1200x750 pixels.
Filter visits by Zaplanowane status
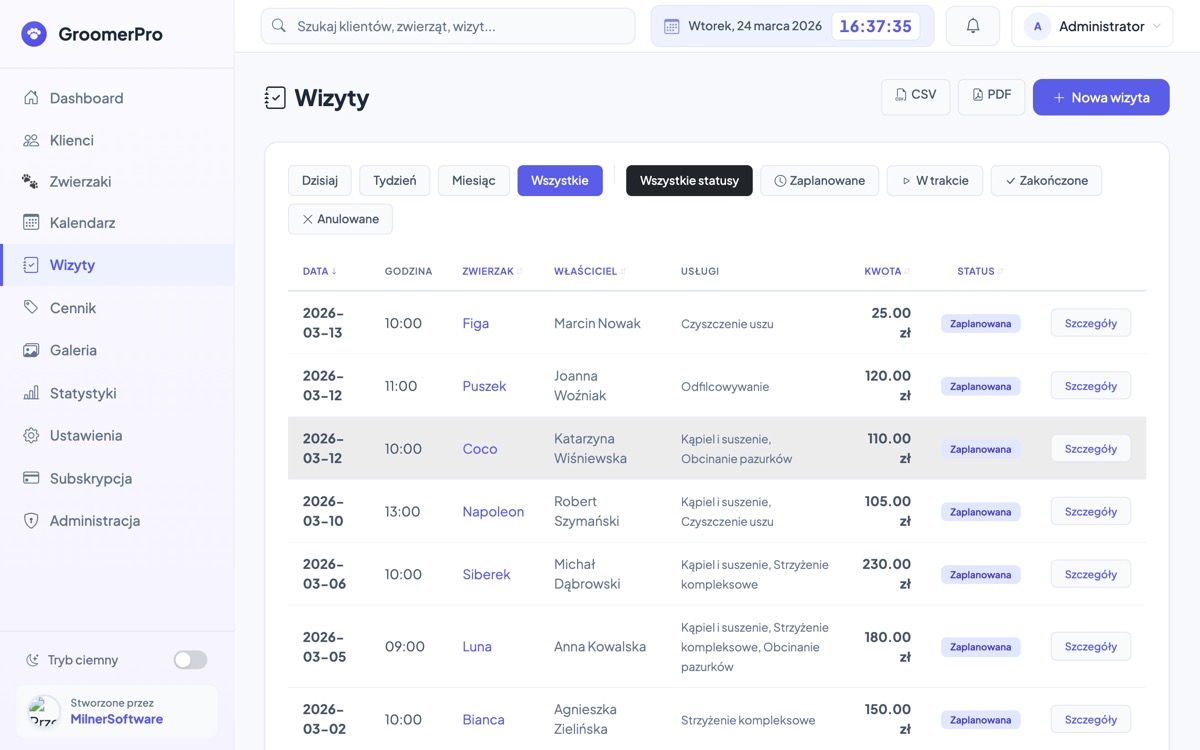tap(819, 181)
